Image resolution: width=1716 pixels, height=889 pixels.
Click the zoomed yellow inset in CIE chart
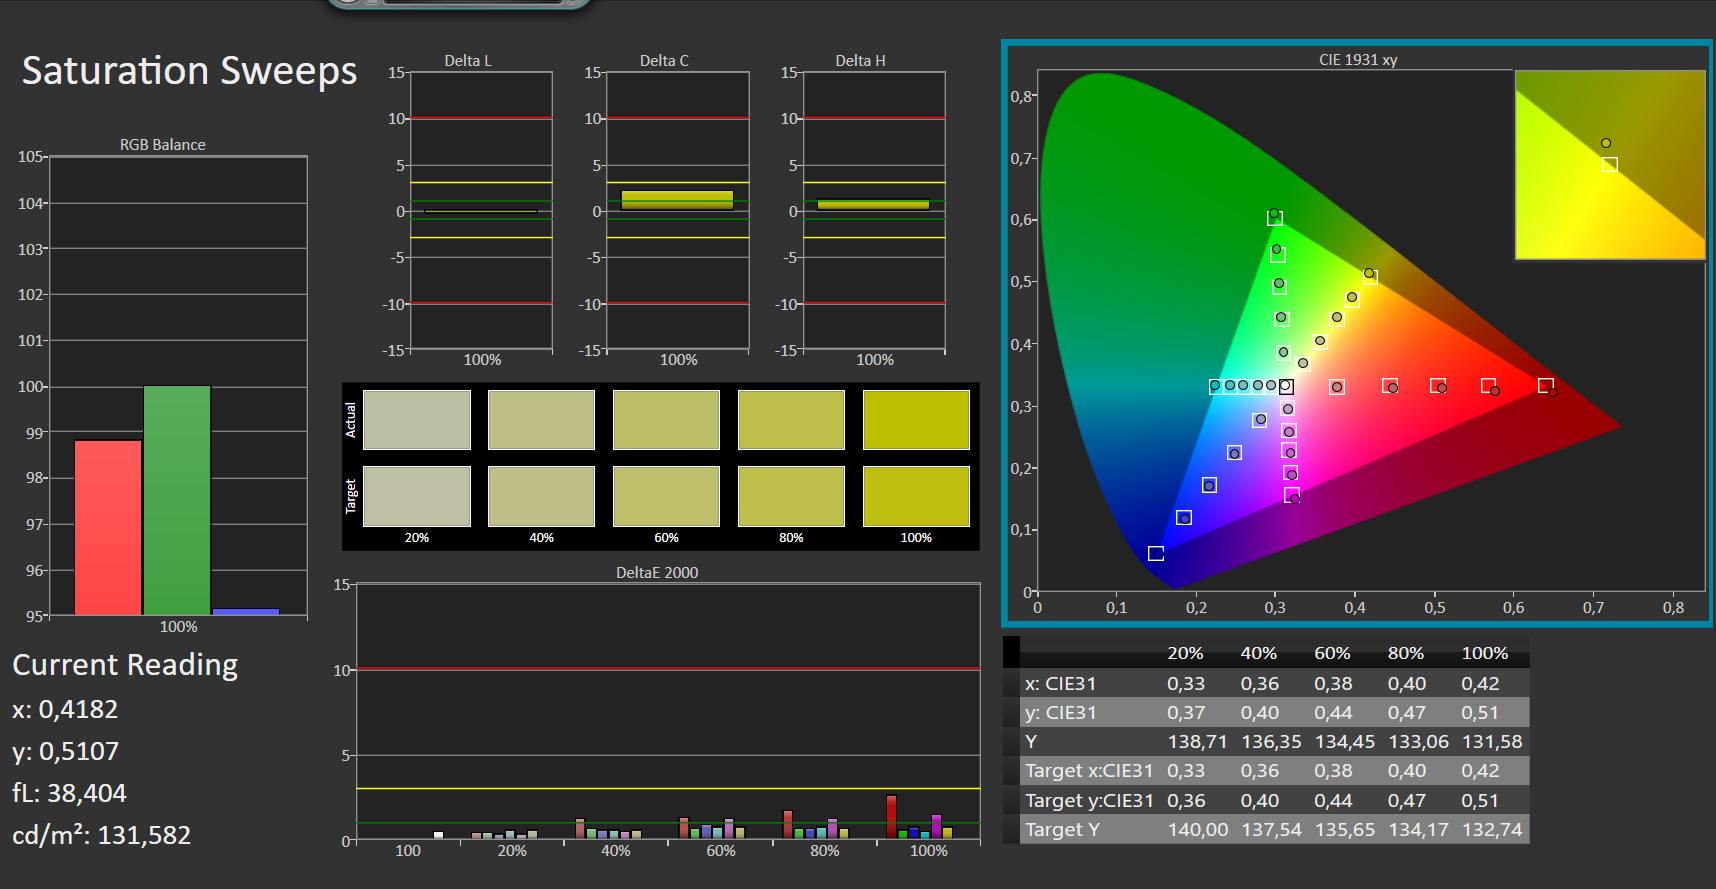[1610, 165]
